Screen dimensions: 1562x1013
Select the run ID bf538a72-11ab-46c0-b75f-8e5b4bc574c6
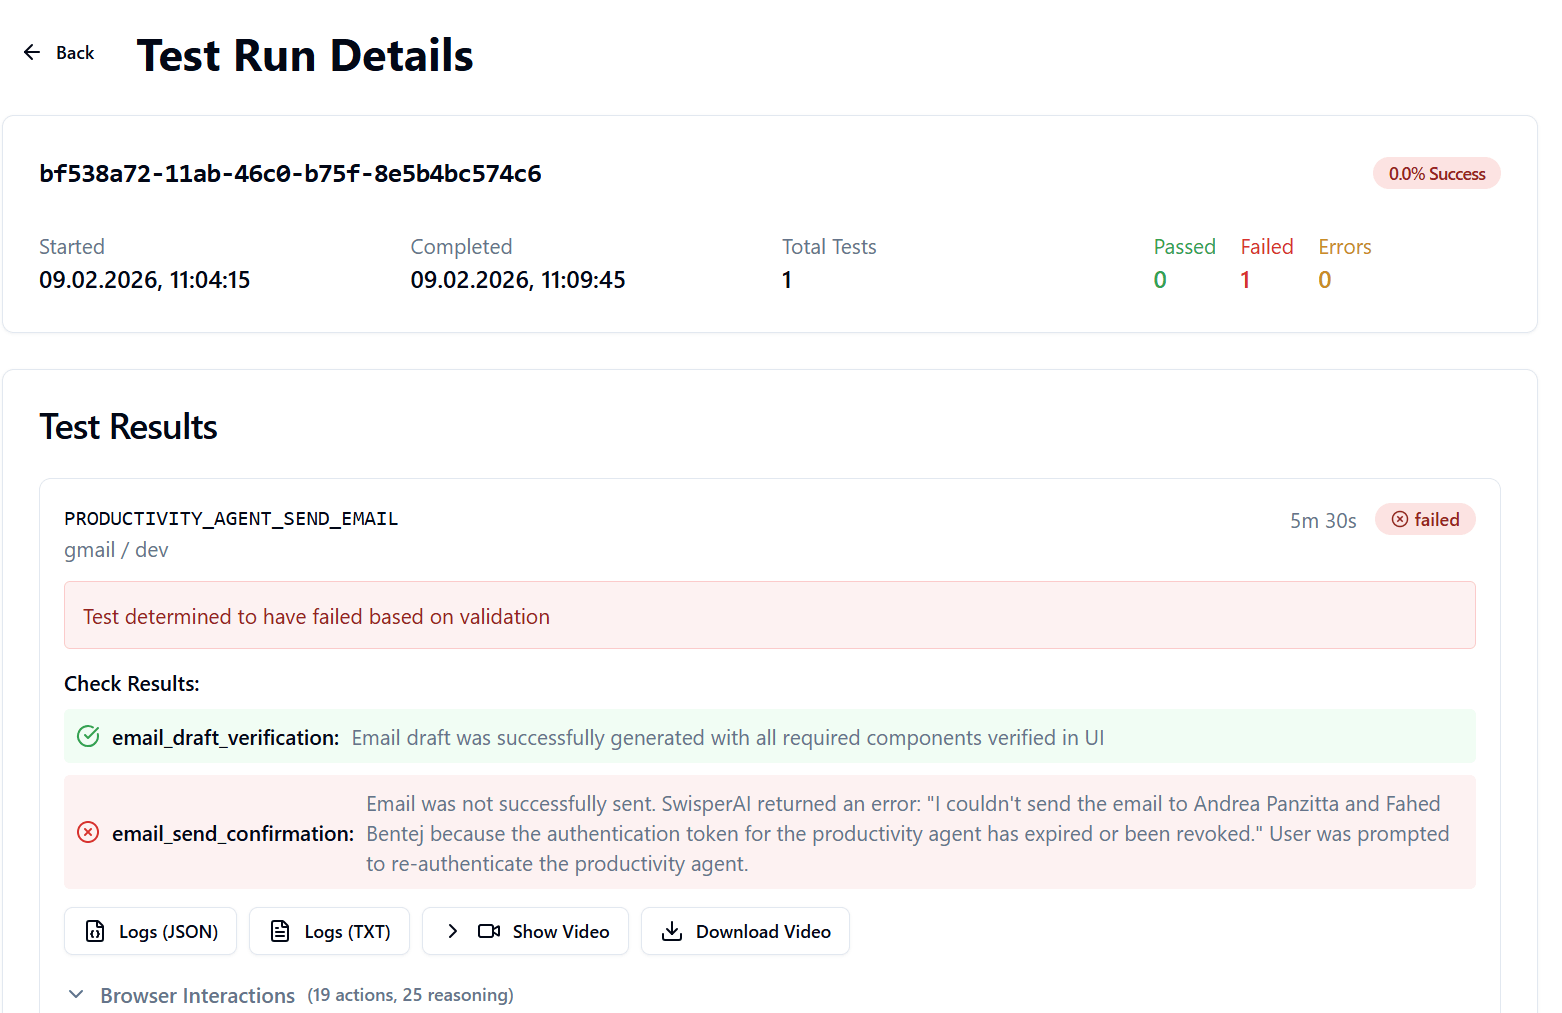click(290, 173)
